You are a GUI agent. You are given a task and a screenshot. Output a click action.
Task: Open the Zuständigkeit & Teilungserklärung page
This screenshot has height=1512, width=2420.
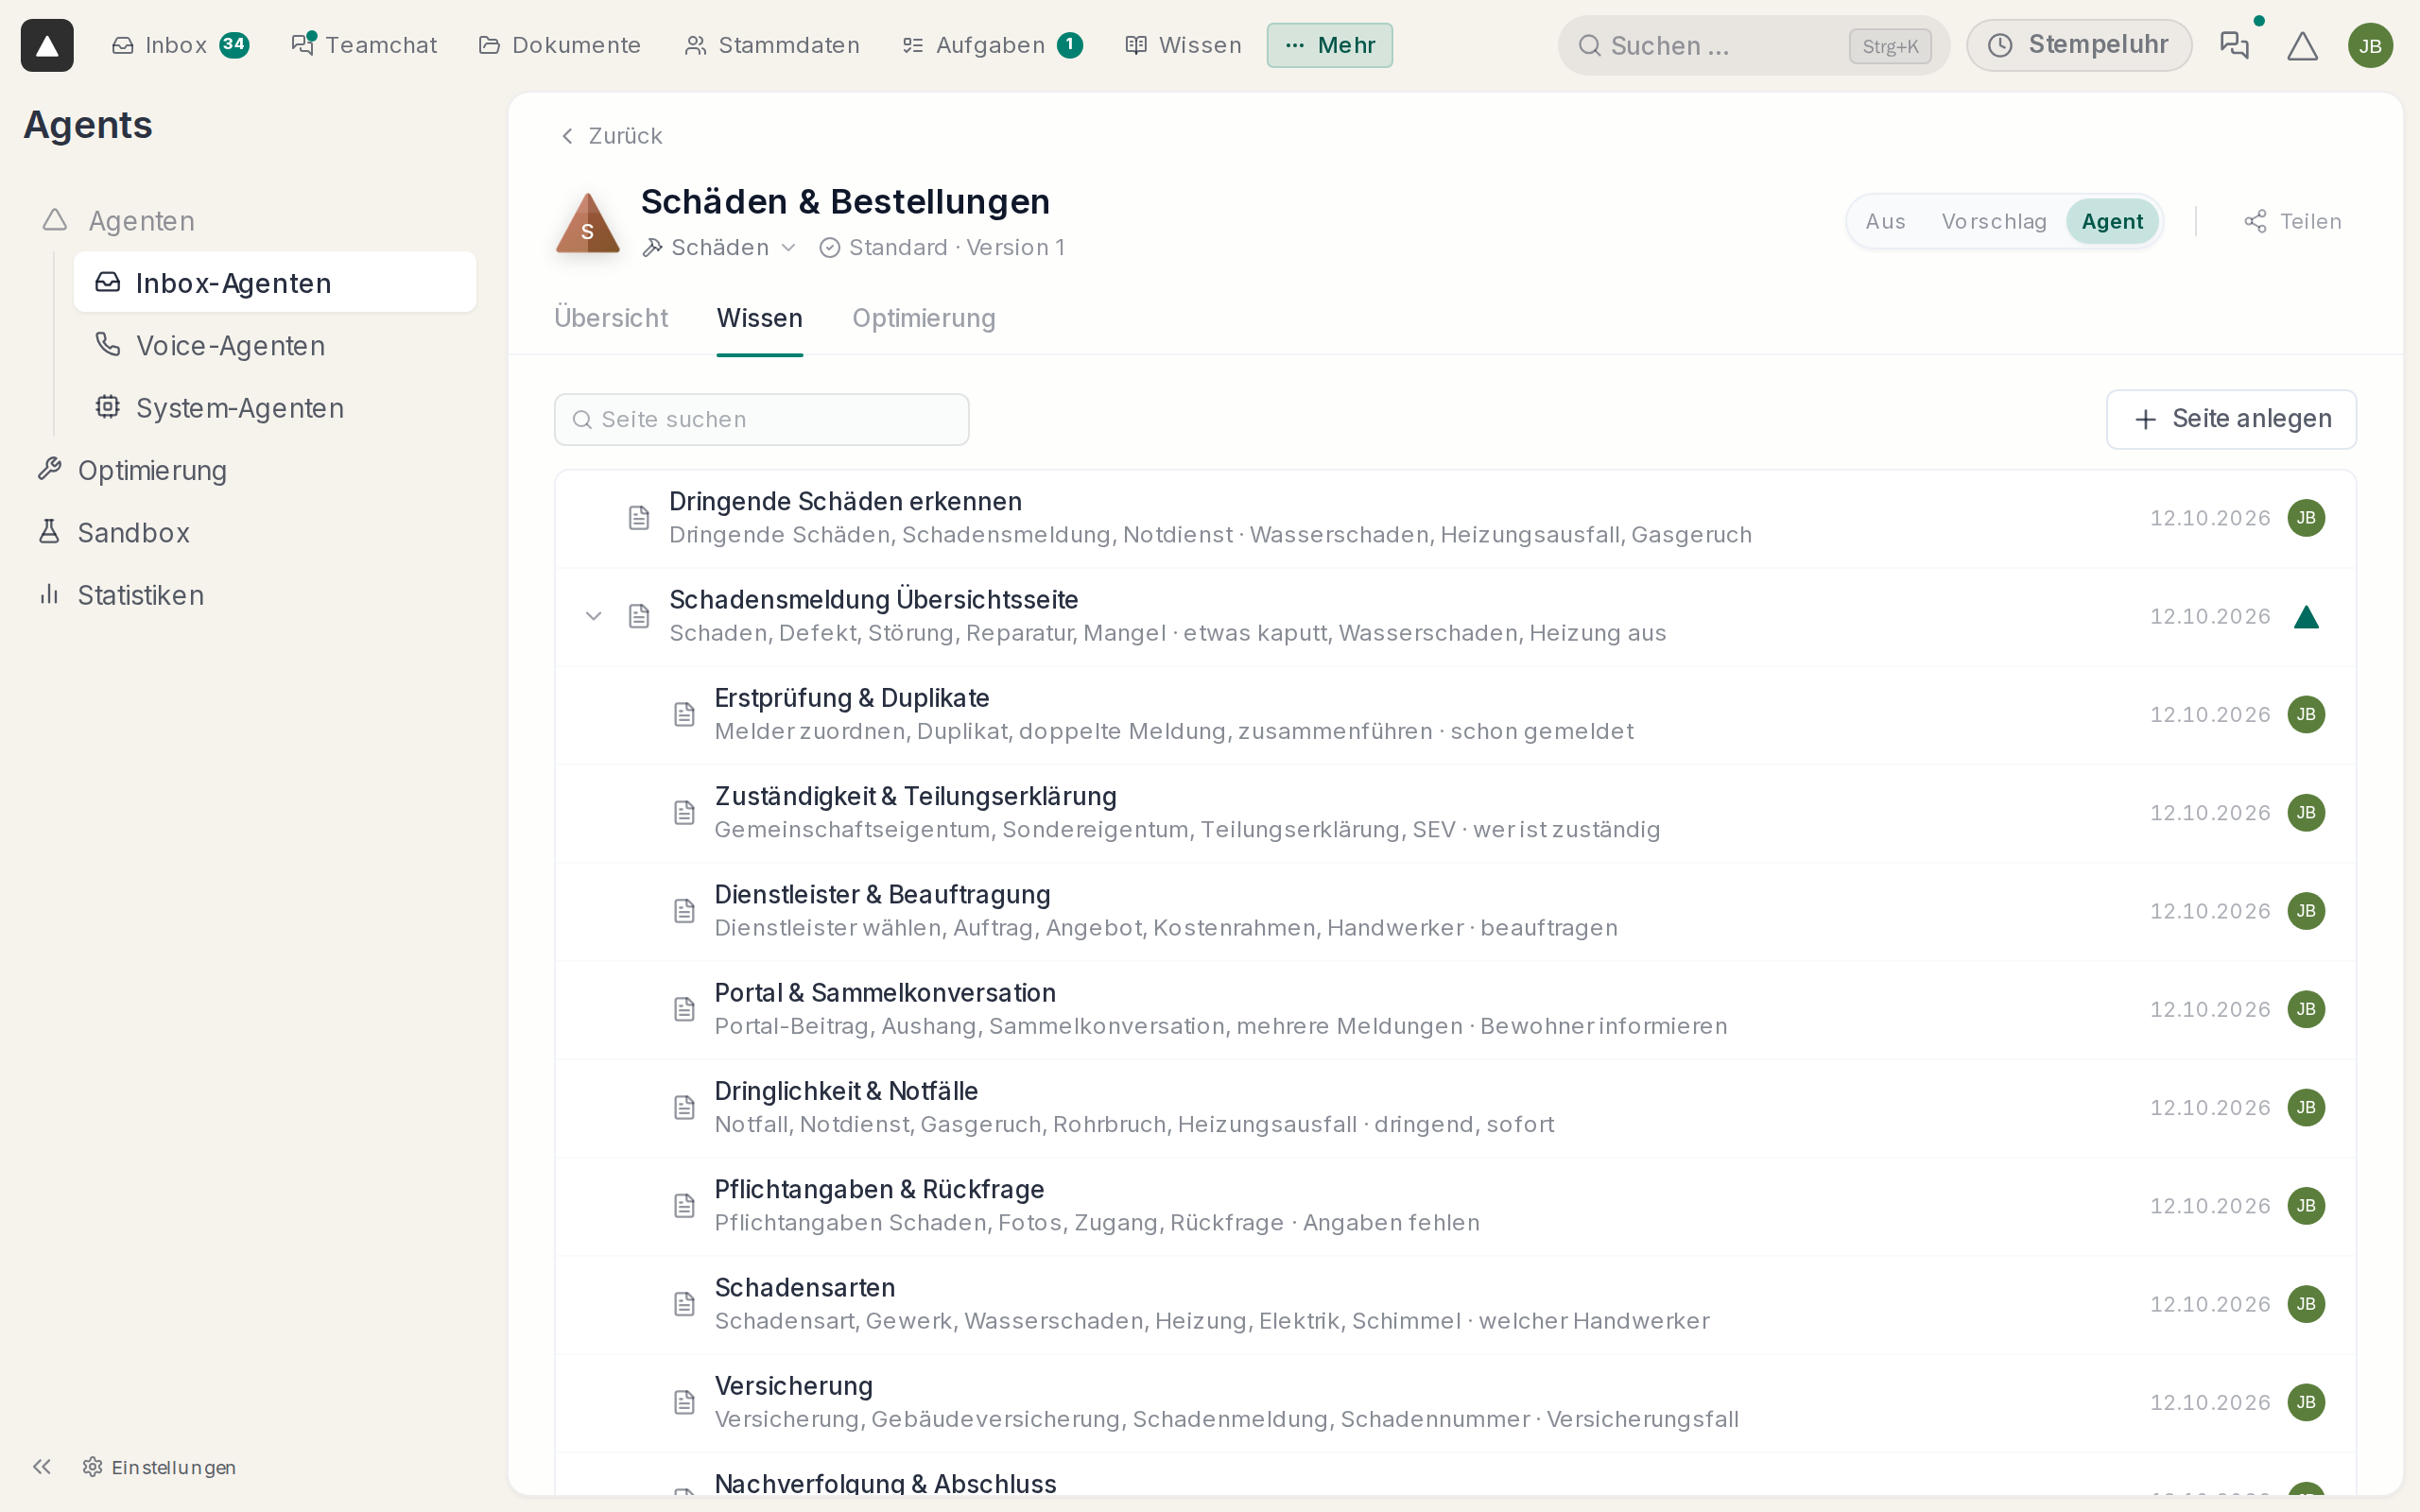[1455, 813]
